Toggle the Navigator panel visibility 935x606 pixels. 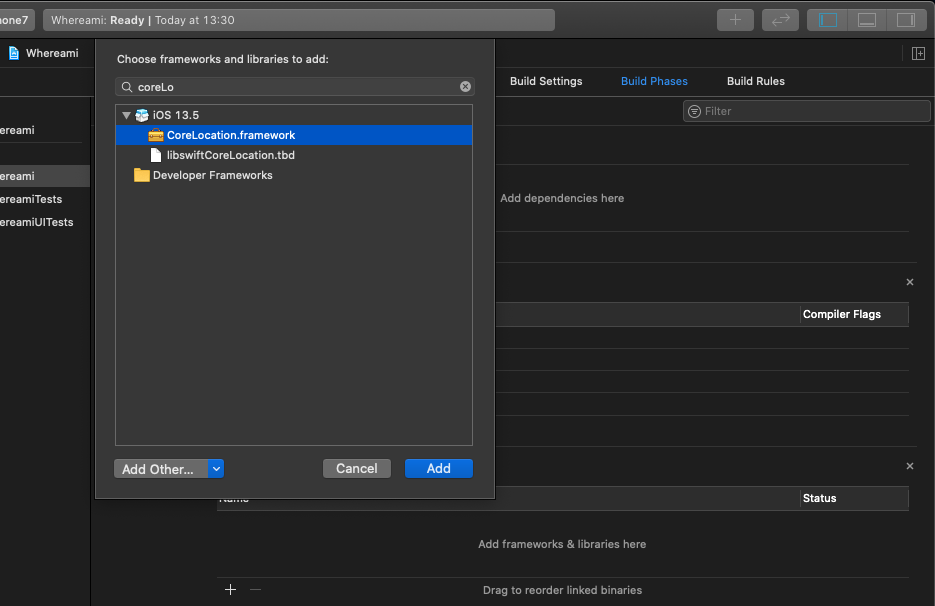click(x=828, y=20)
